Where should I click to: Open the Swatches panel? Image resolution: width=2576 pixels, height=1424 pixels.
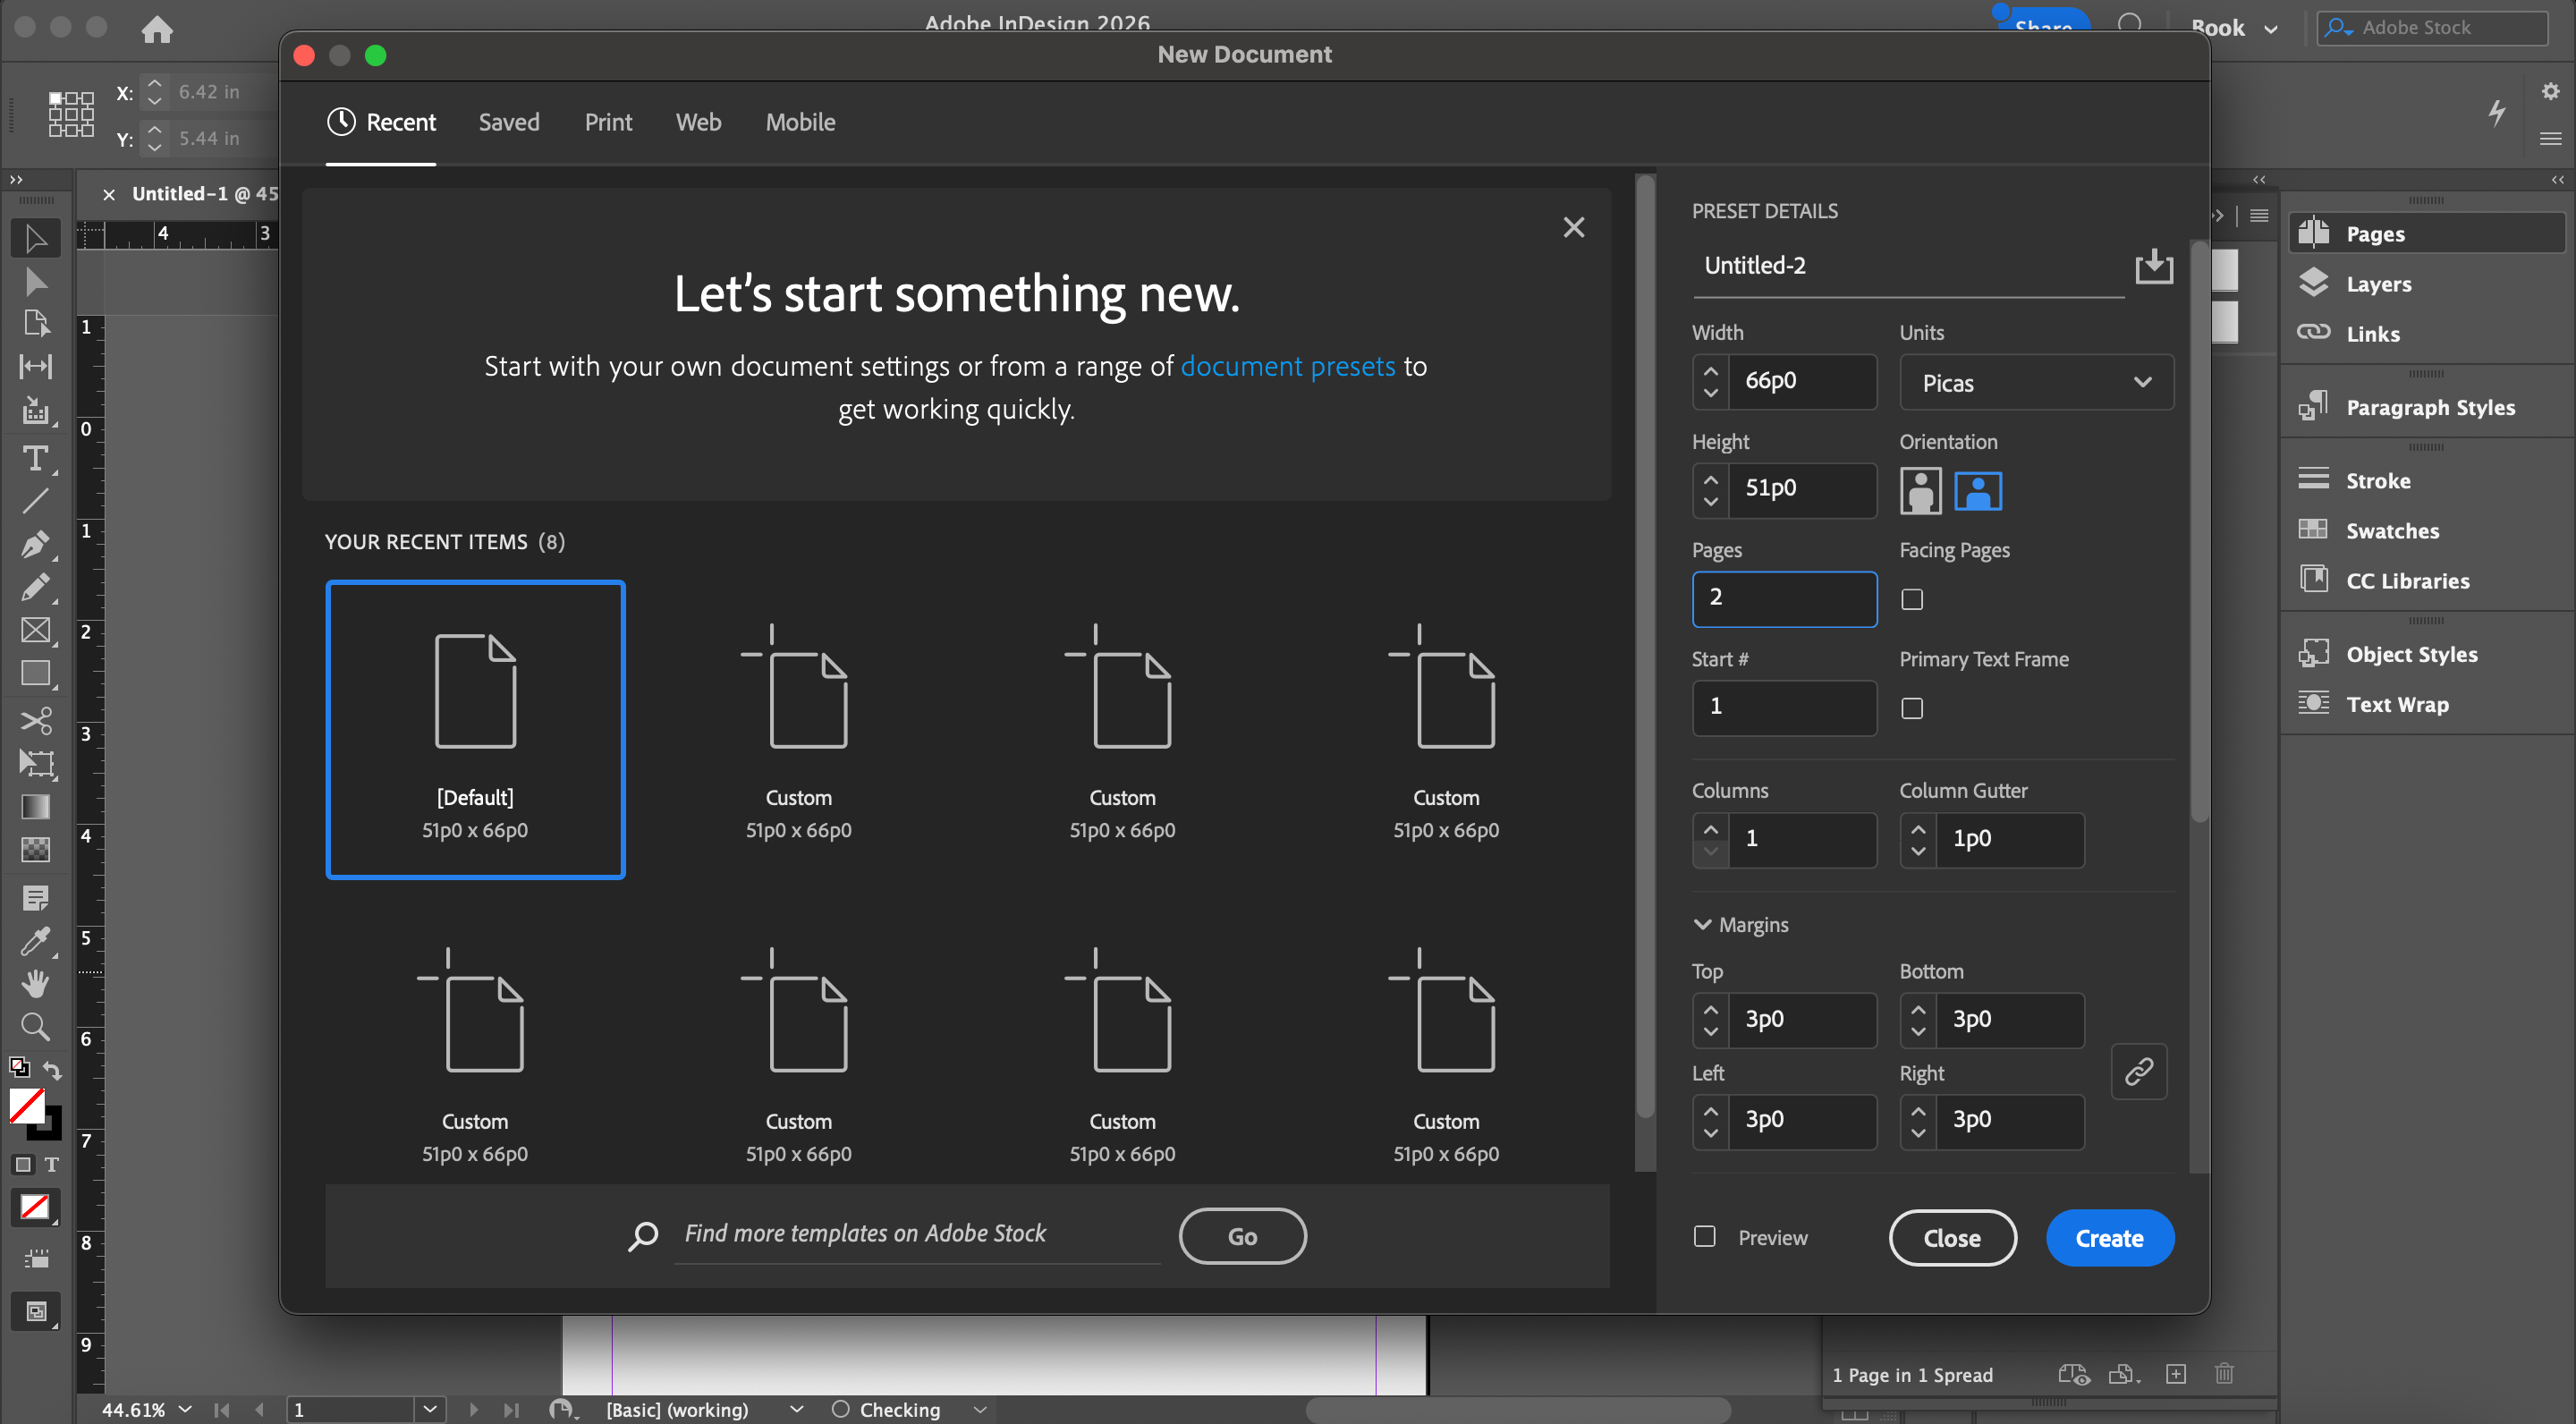[x=2391, y=531]
